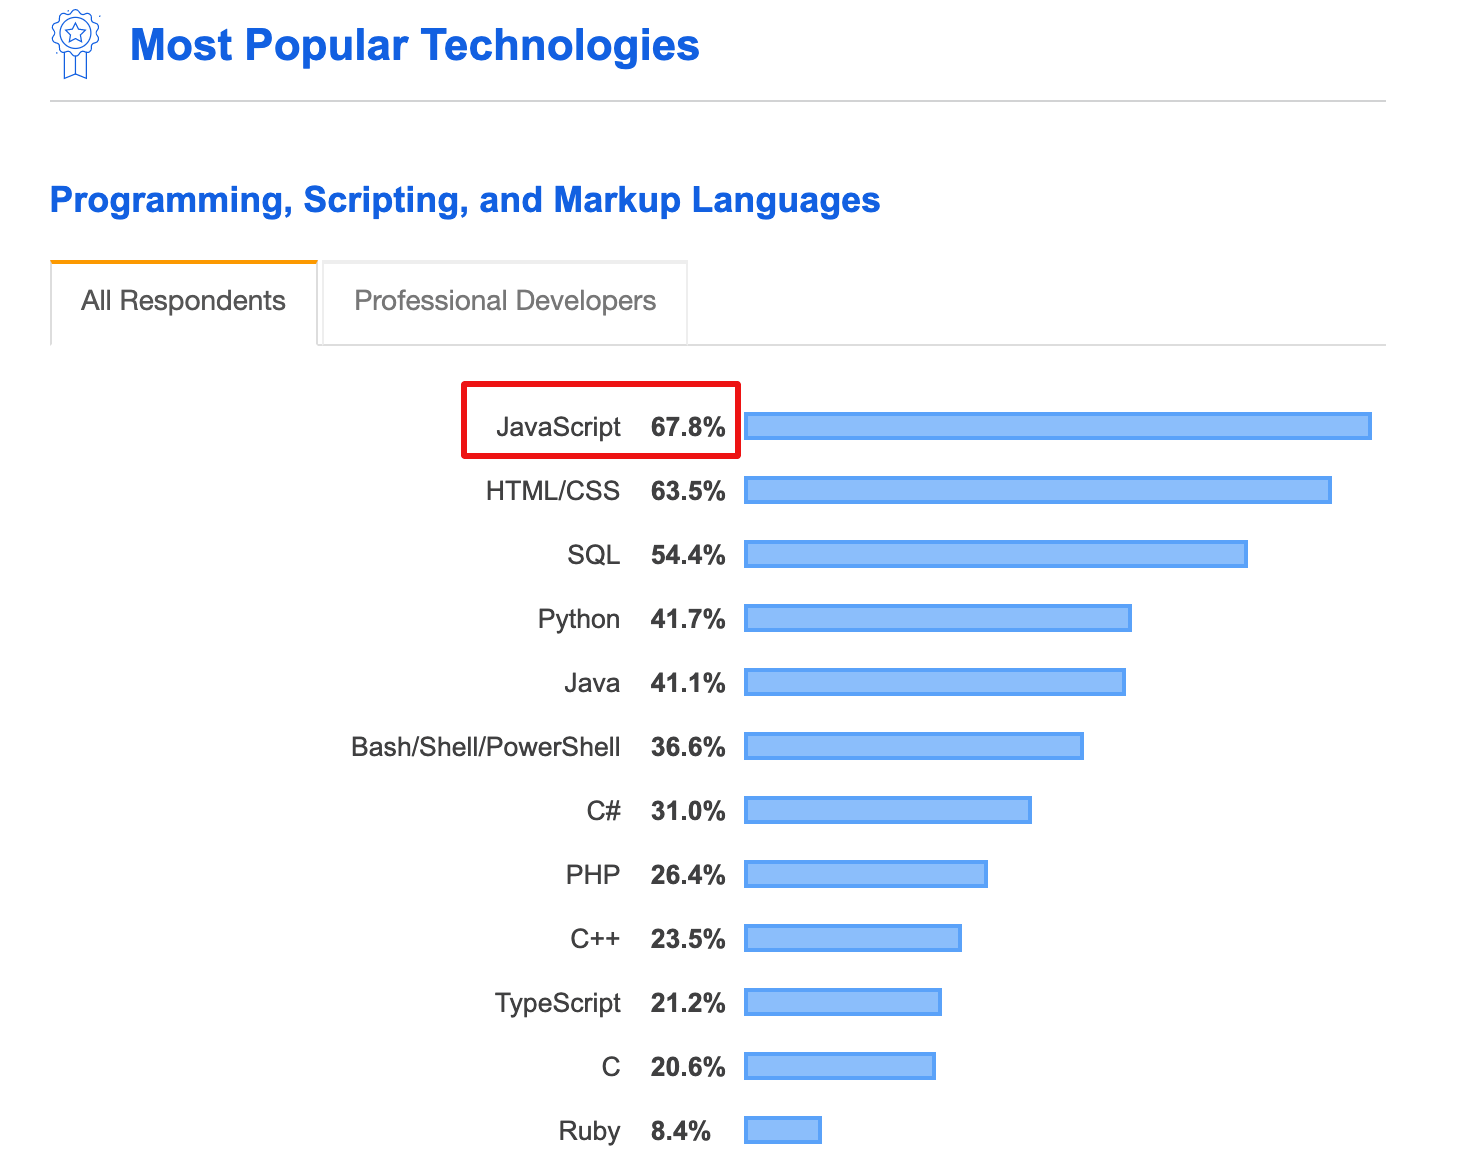Click the Python usage bar
This screenshot has width=1472, height=1162.
(937, 618)
